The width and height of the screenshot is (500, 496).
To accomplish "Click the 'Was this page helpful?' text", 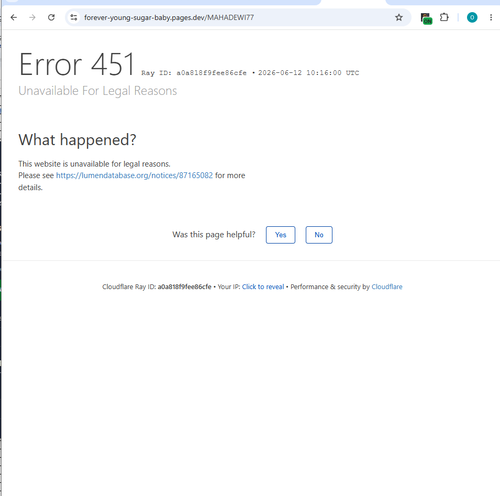I will 214,235.
